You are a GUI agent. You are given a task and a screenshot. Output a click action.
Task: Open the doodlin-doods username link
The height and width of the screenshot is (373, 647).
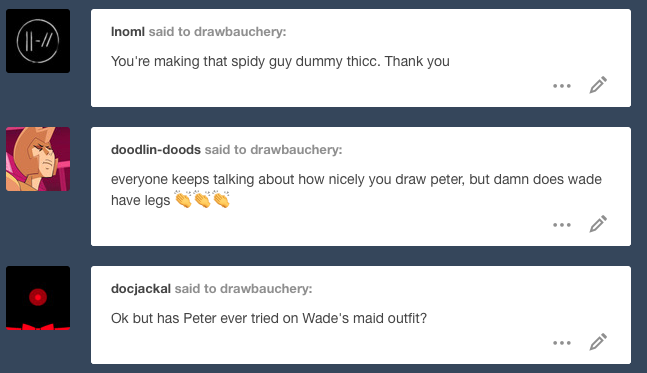156,150
